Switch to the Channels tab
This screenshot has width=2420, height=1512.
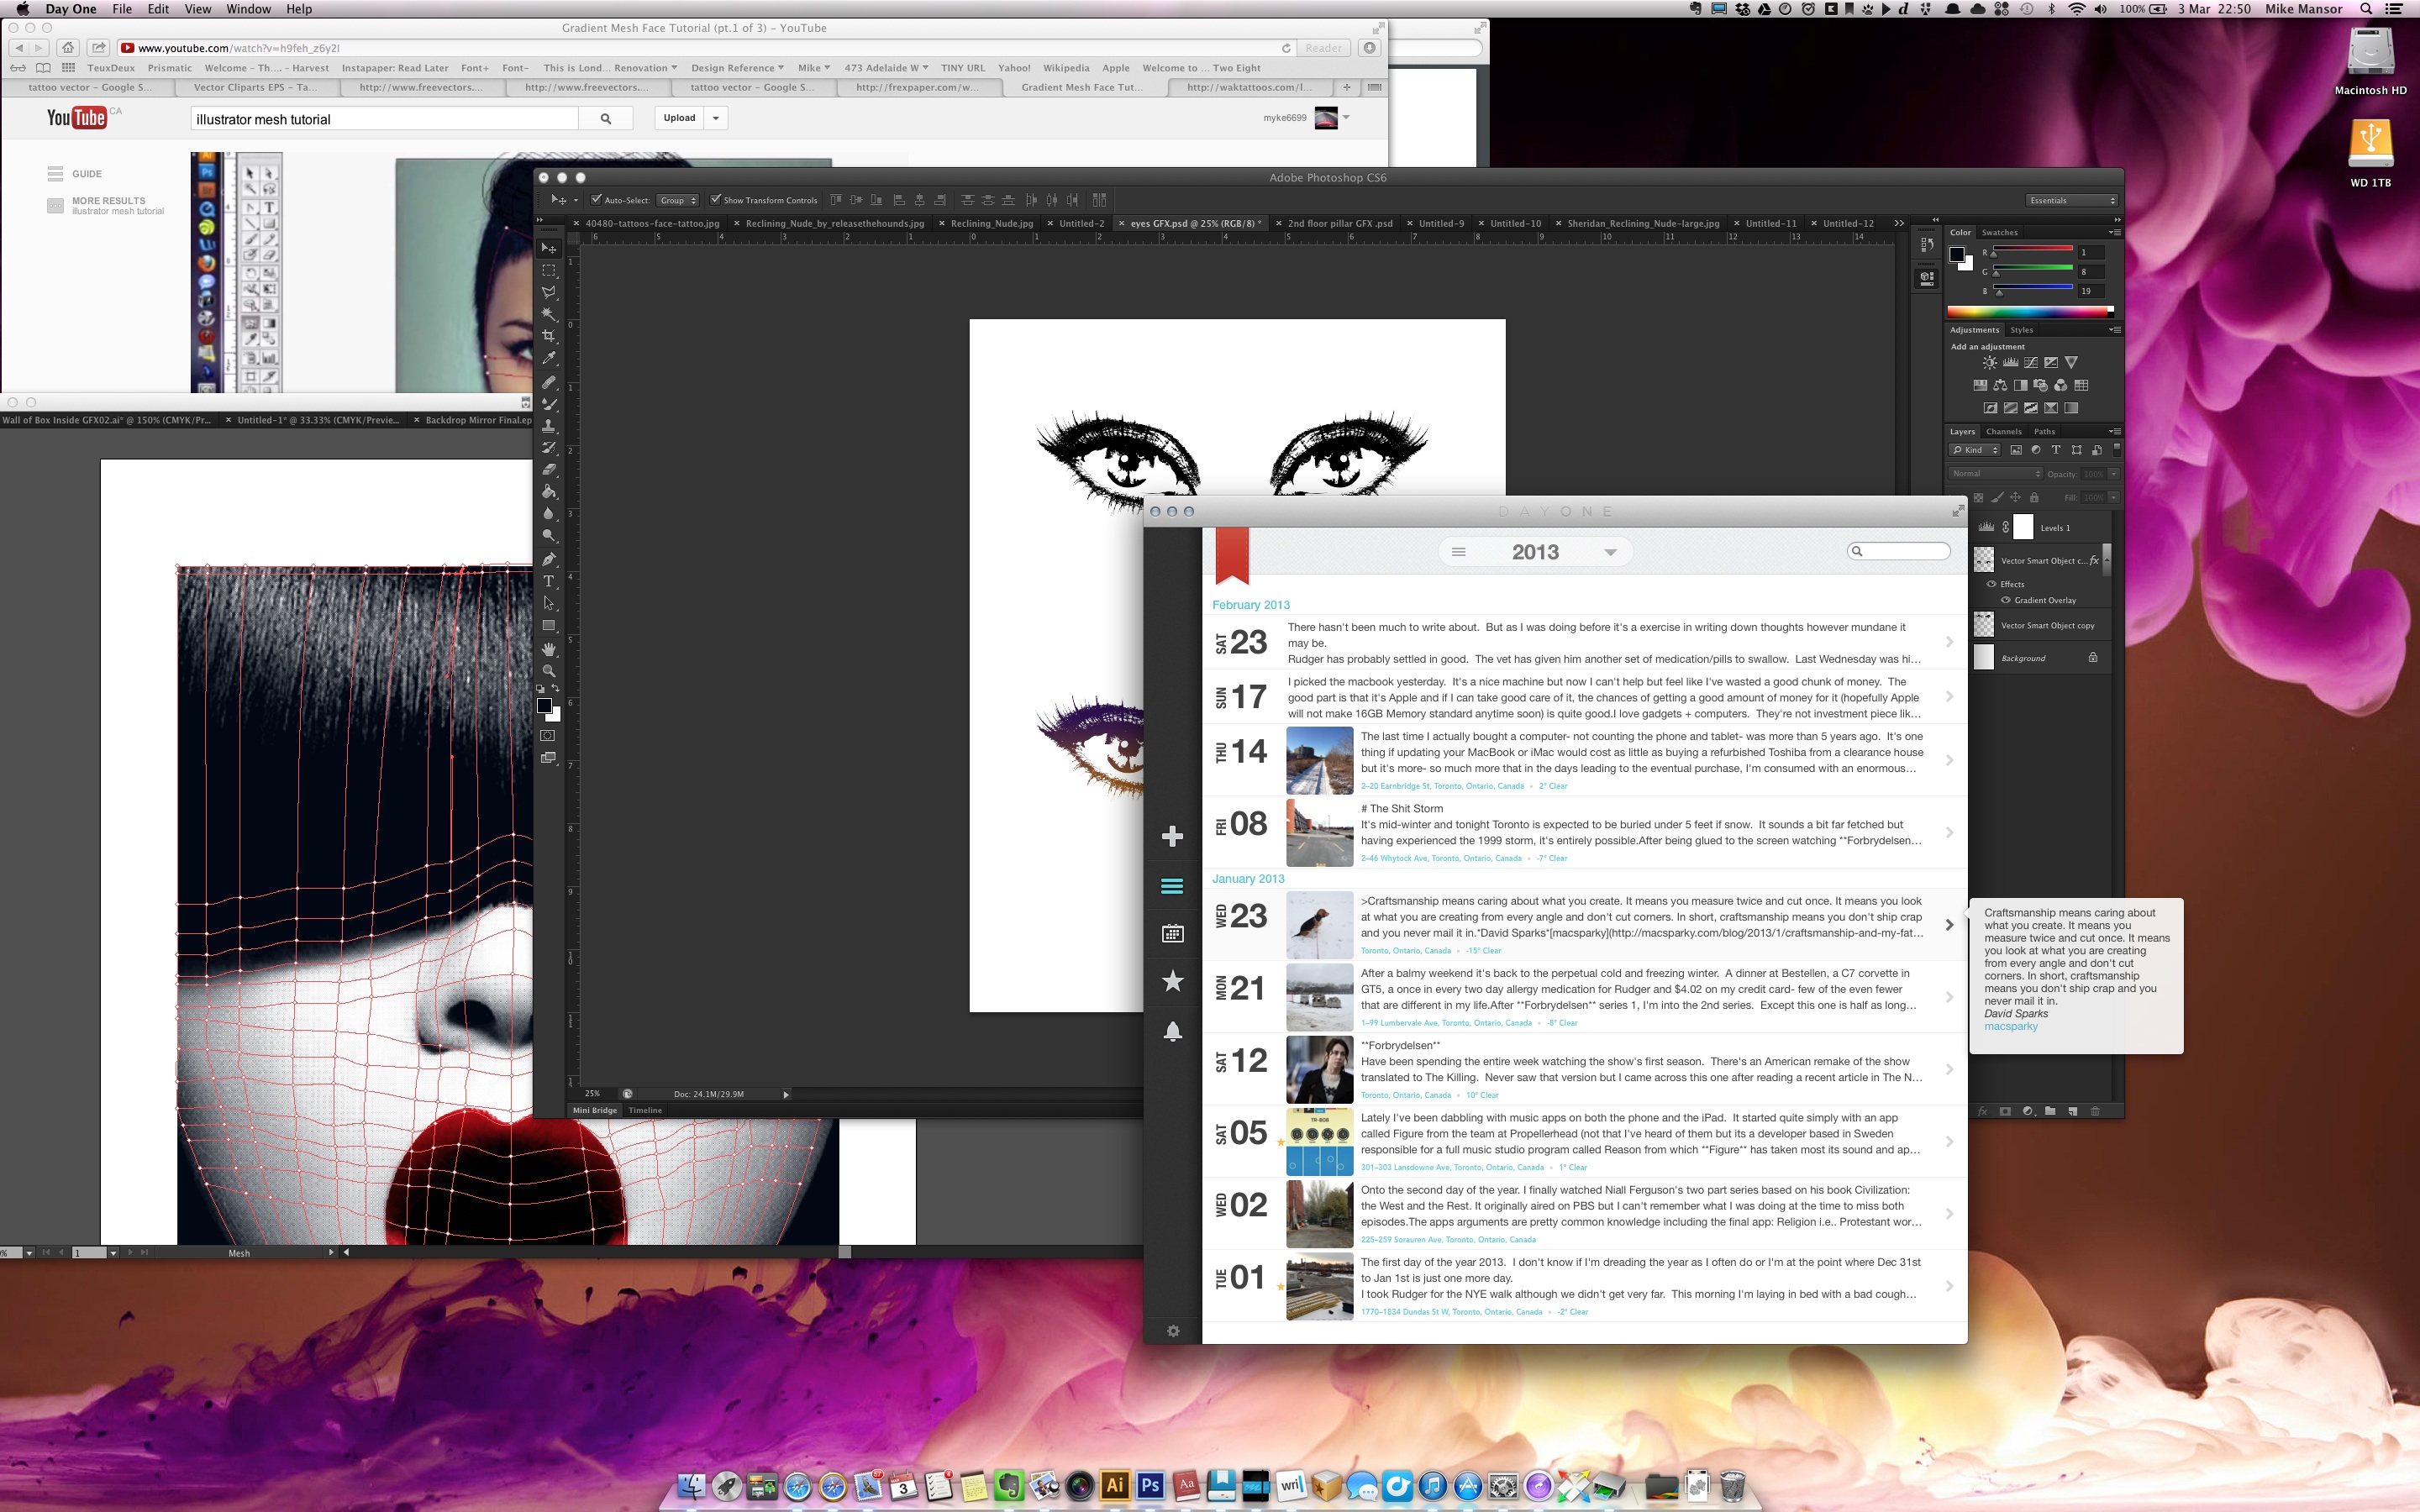point(2003,432)
